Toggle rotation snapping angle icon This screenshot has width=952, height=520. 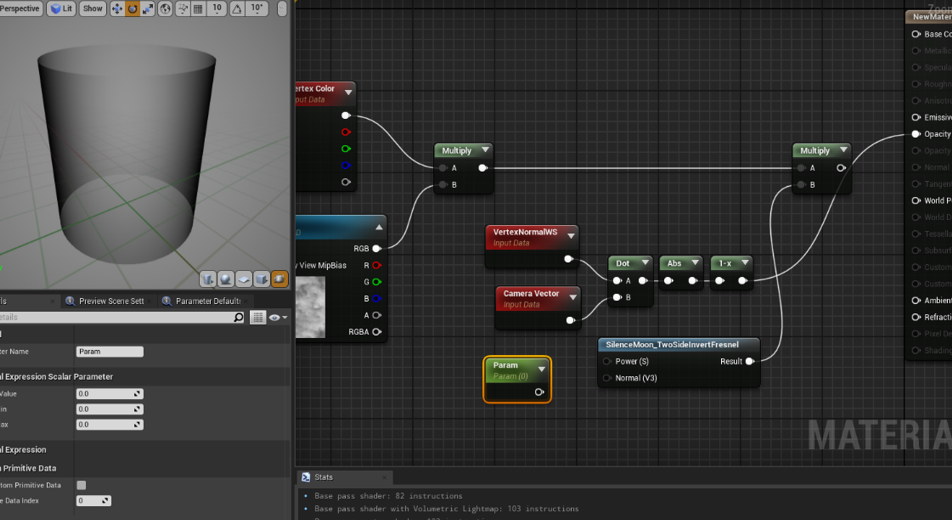238,9
